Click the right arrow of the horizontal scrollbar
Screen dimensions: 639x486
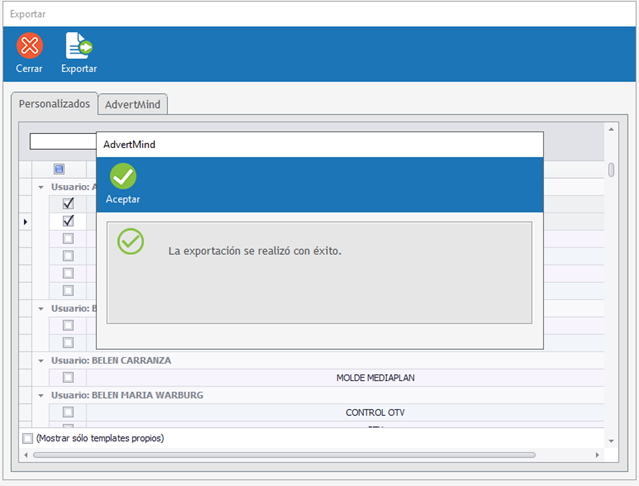[598, 455]
